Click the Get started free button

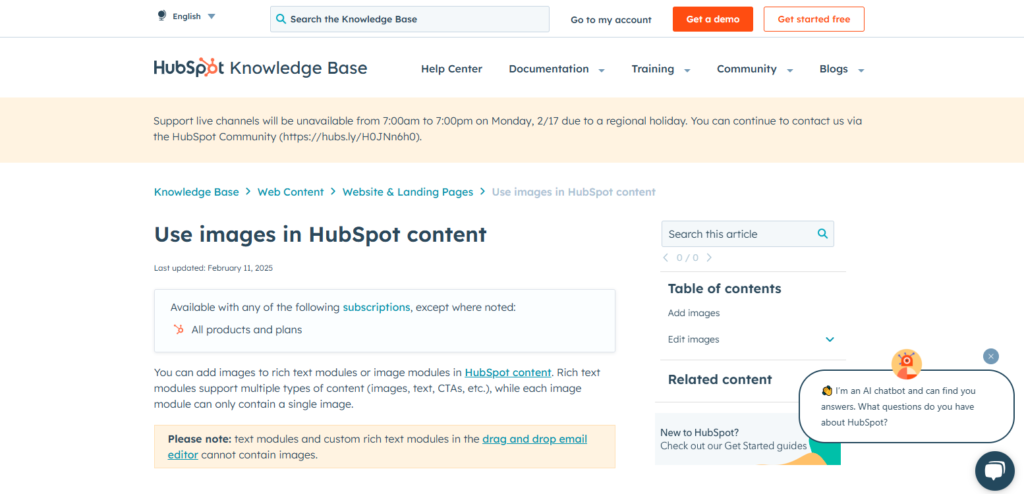814,19
